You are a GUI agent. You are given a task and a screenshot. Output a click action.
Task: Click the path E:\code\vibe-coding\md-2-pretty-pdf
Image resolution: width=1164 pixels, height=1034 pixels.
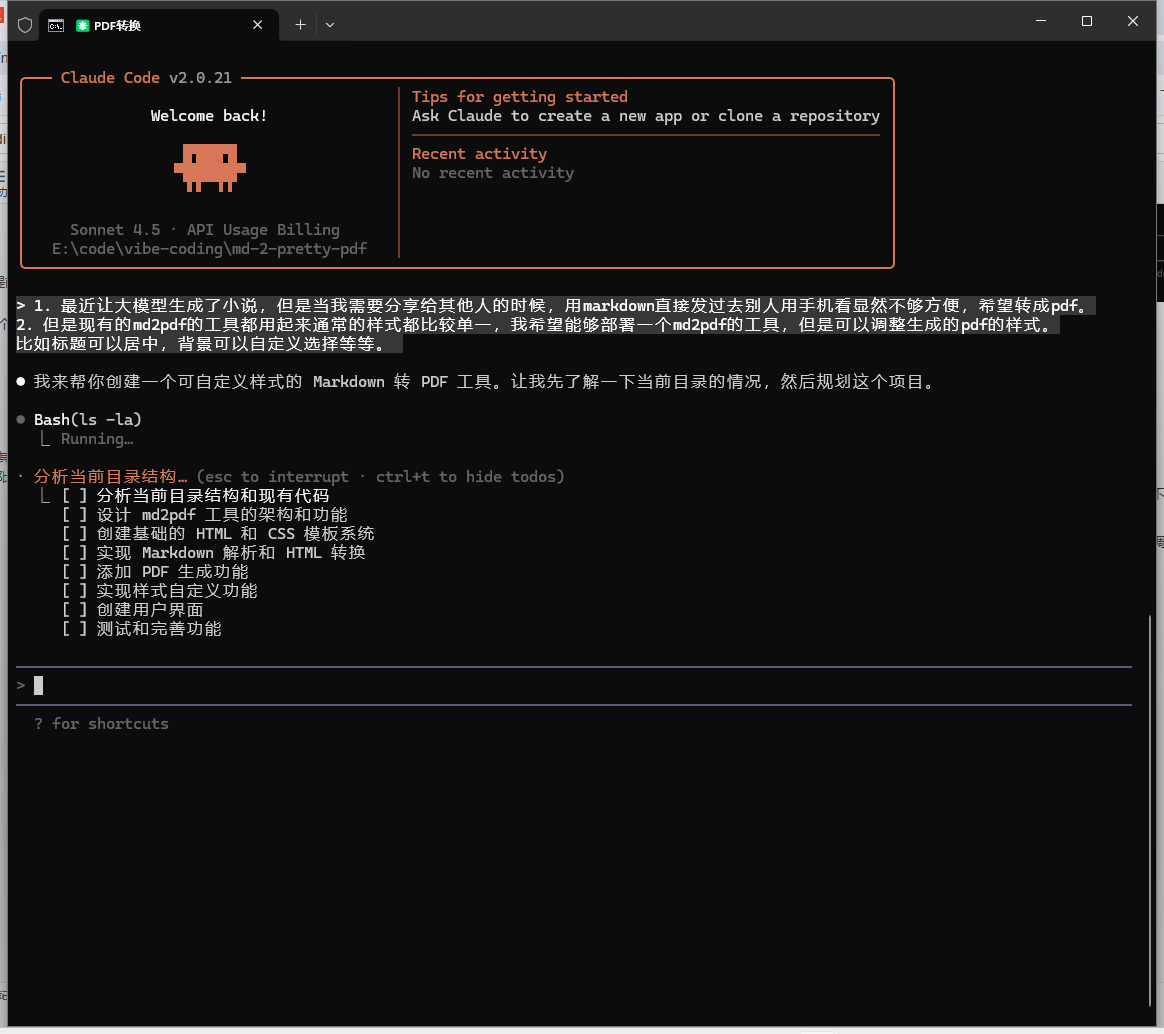pos(209,249)
